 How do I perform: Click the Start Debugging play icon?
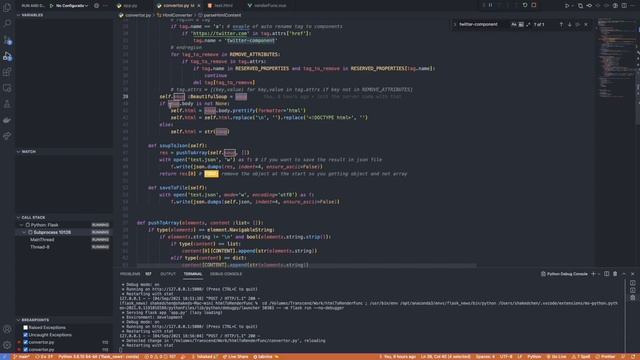(x=51, y=6)
